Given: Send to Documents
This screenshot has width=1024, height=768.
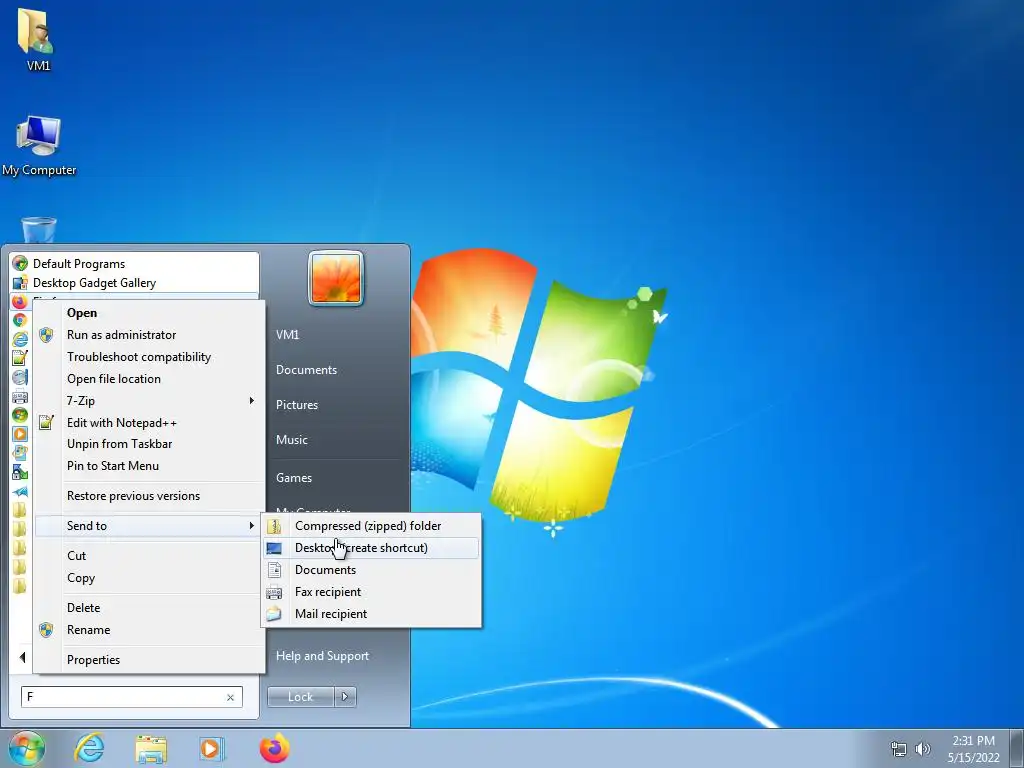Looking at the screenshot, I should pos(371,570).
